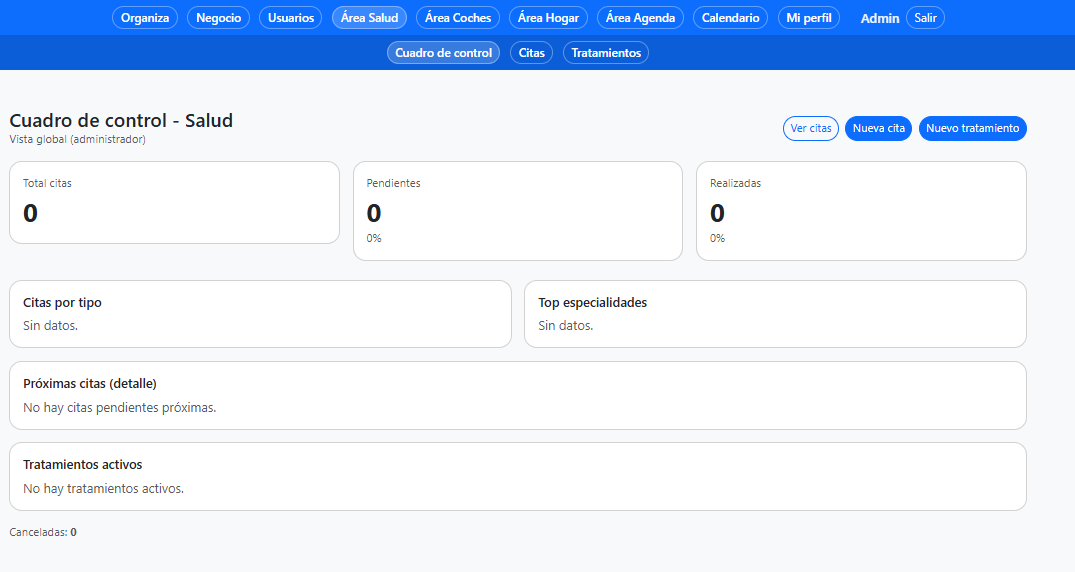Open the Organiza menu item
Viewport: 1075px width, 572px height.
pos(145,18)
